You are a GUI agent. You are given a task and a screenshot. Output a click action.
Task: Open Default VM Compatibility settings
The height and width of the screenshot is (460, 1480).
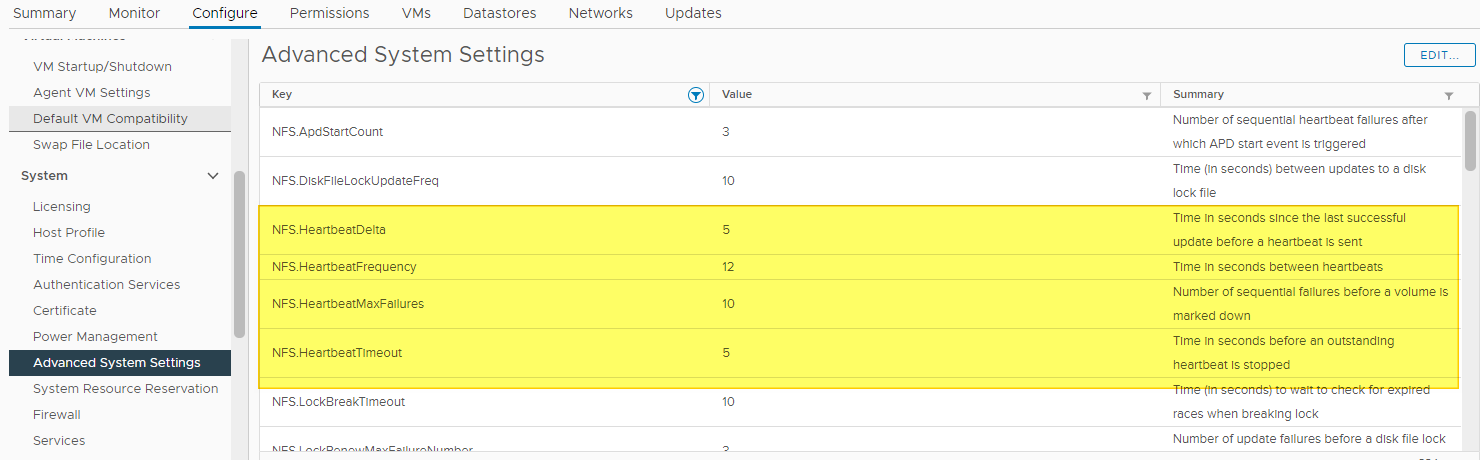110,119
